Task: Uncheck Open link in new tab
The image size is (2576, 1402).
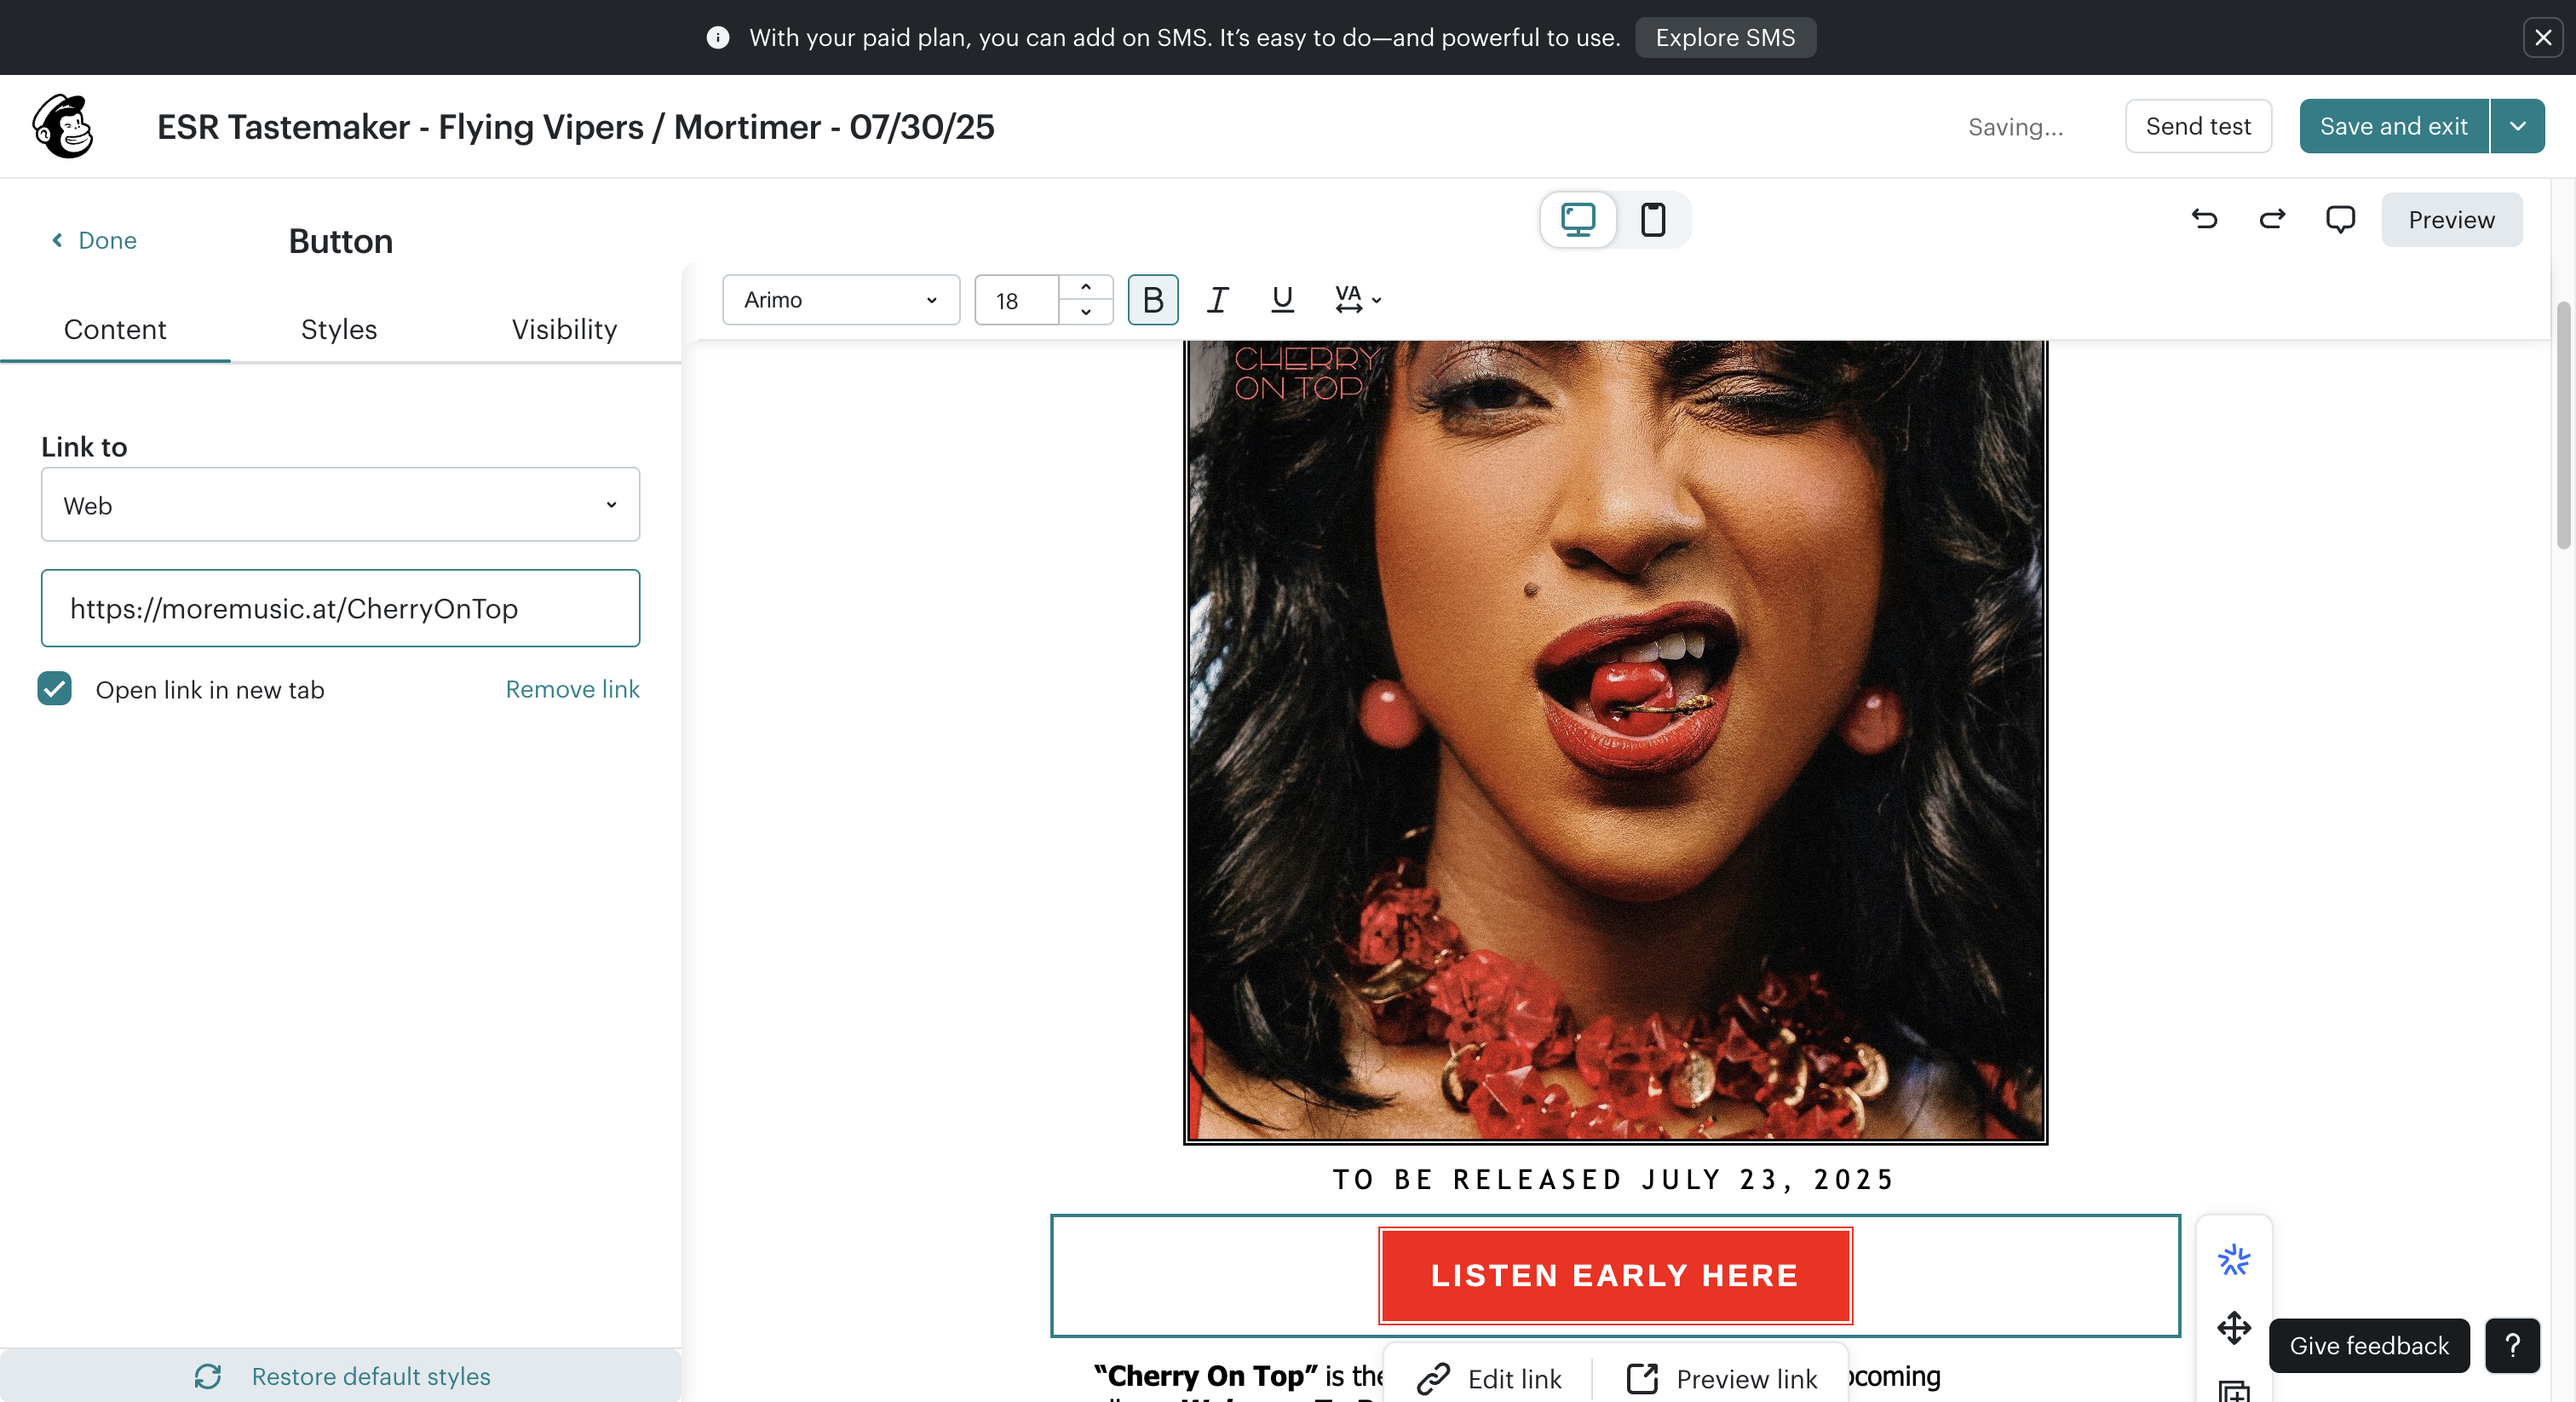Action: point(55,689)
